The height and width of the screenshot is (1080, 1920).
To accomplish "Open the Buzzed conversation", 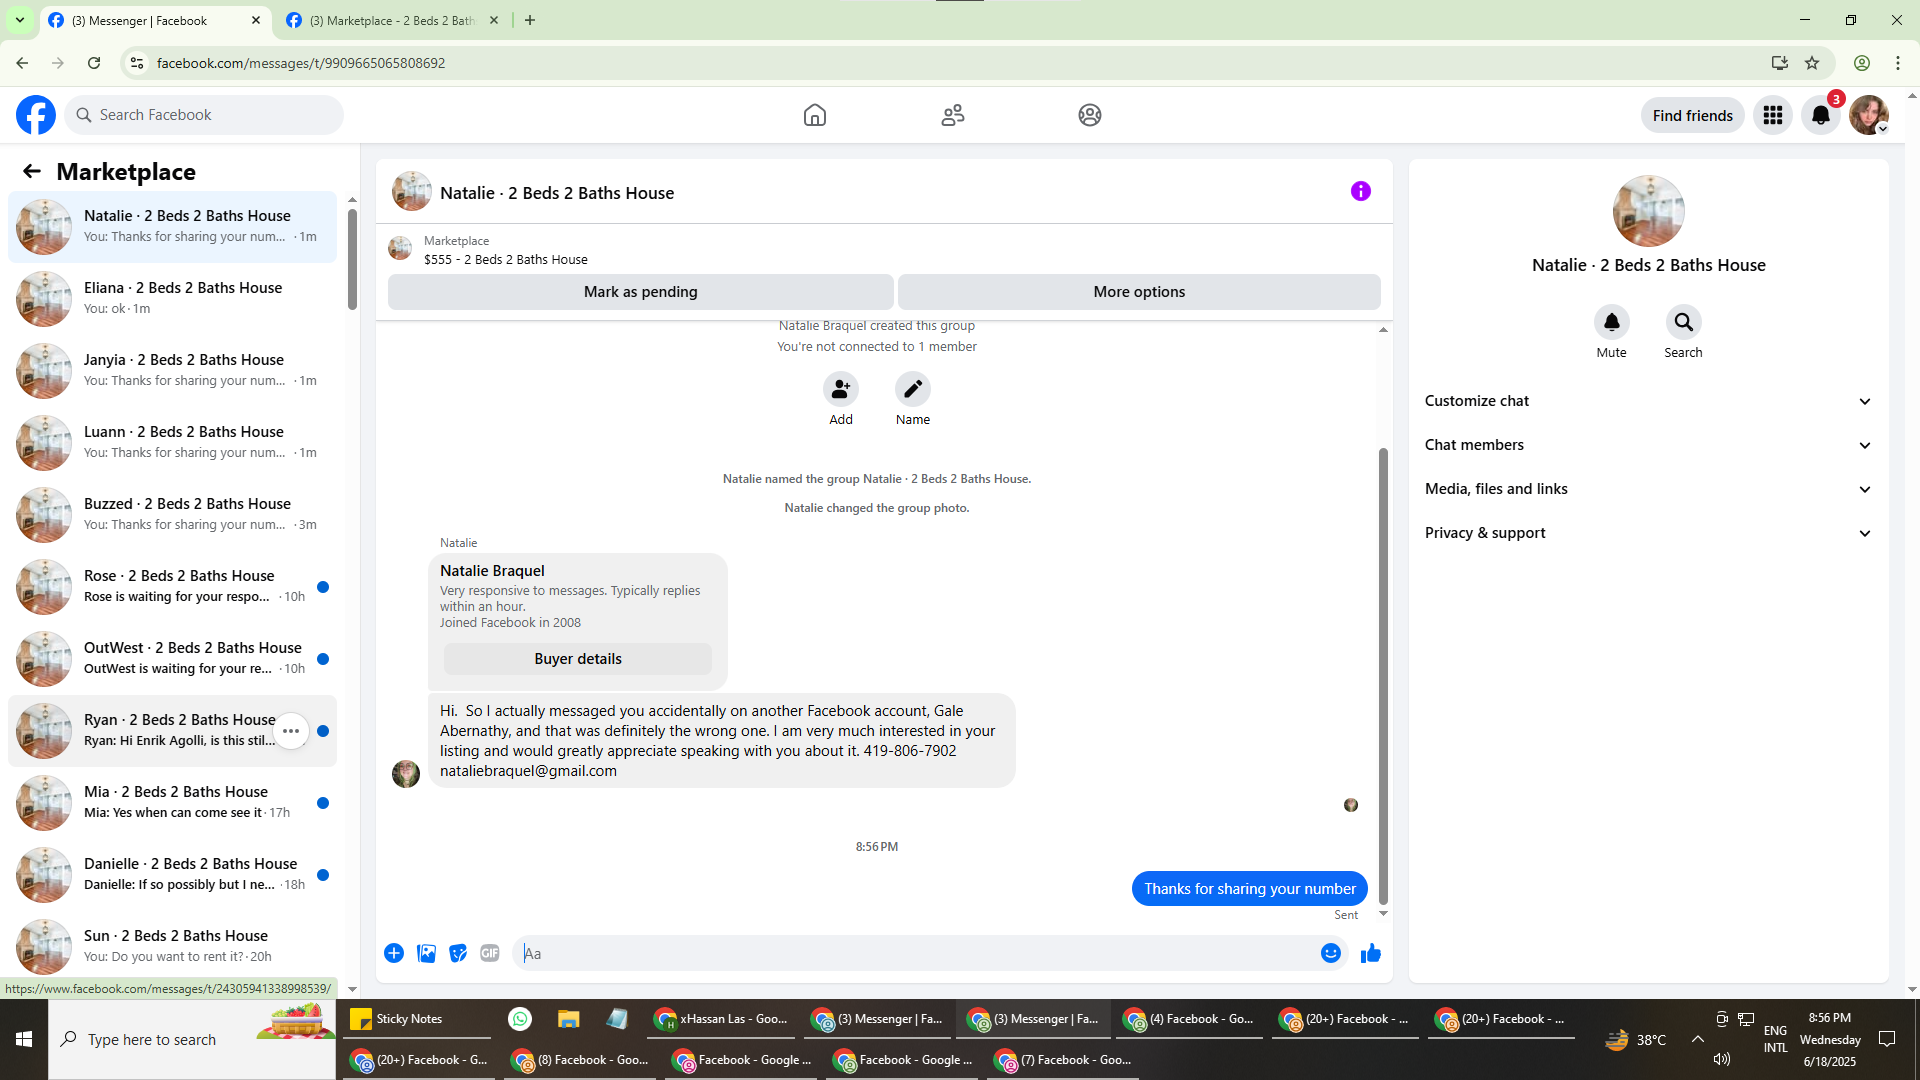I will click(172, 515).
